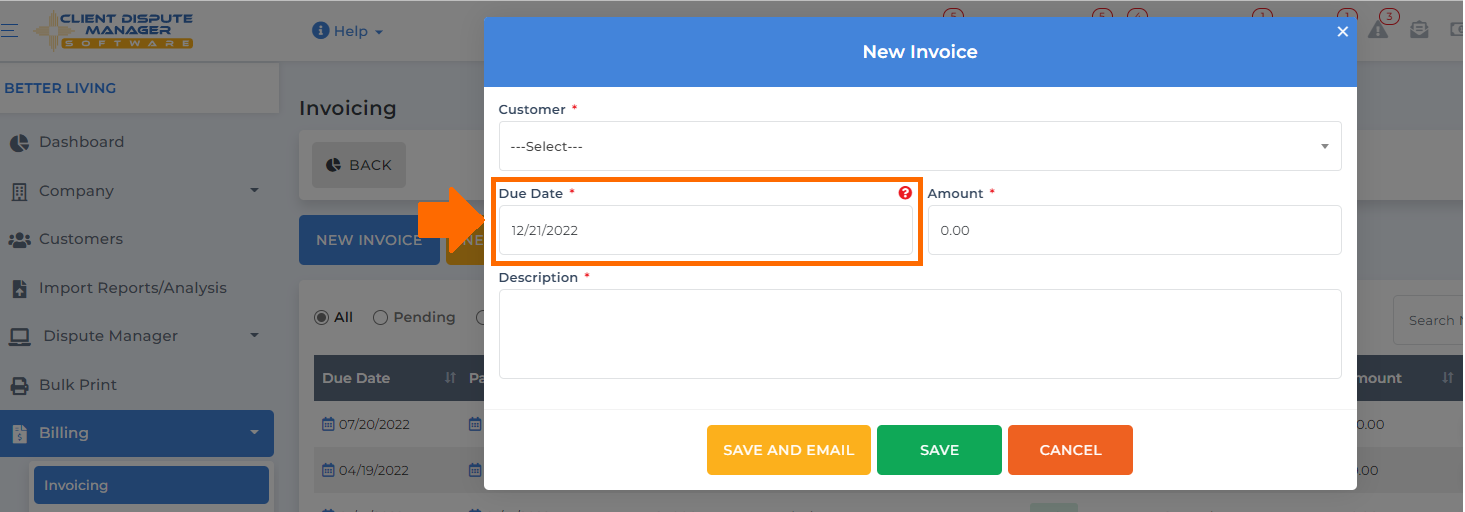Click the Save and Email button
This screenshot has width=1465, height=512.
pos(789,450)
